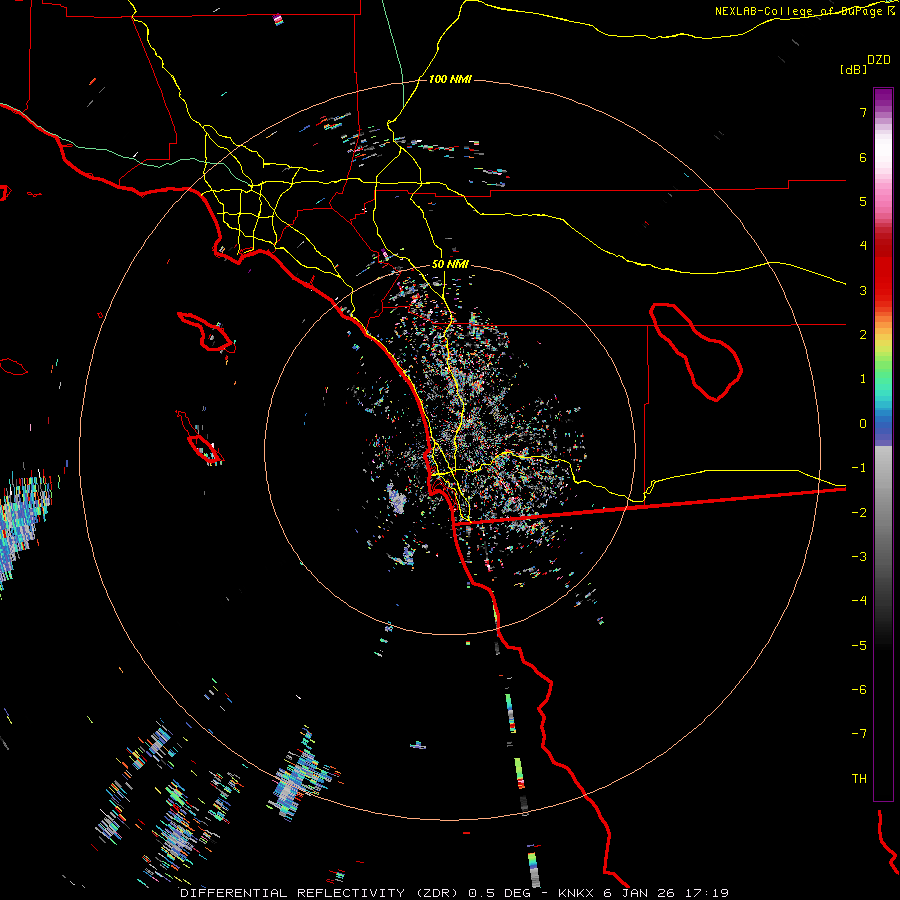Select the DZD product label above the scale
Screen dimensions: 900x900
(x=879, y=59)
